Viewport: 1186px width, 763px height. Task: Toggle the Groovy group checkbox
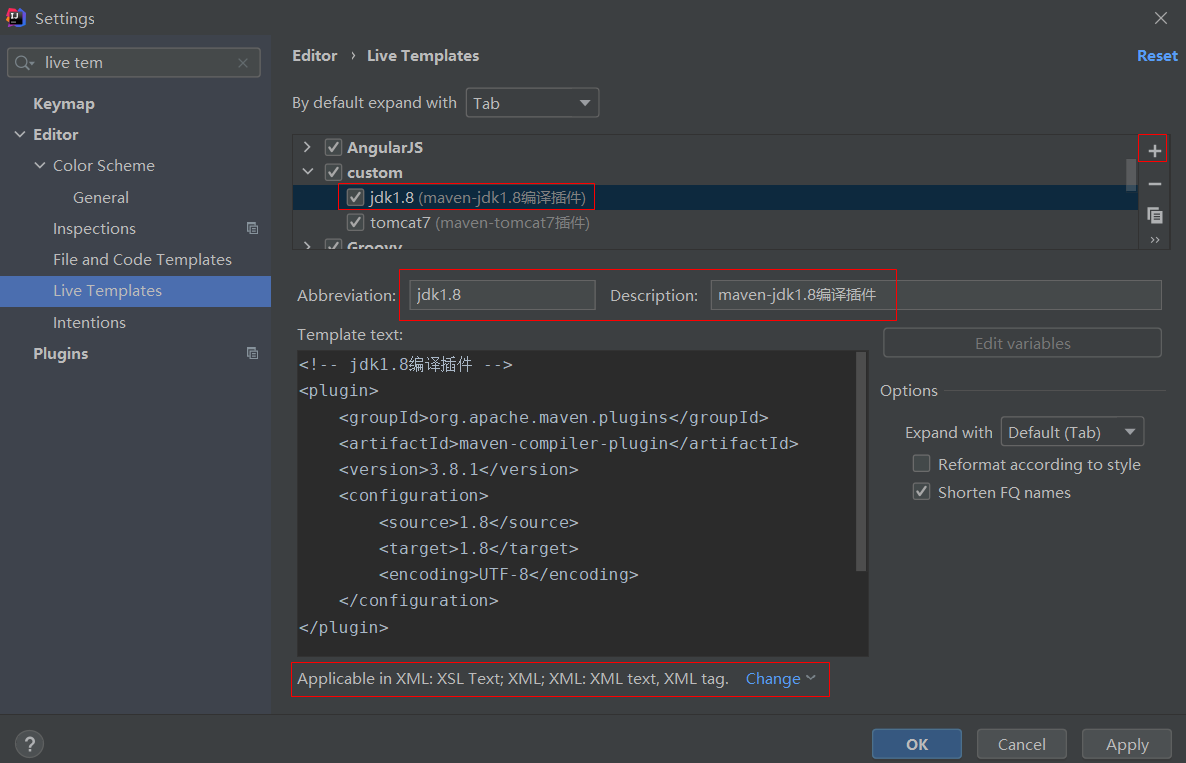pyautogui.click(x=333, y=245)
